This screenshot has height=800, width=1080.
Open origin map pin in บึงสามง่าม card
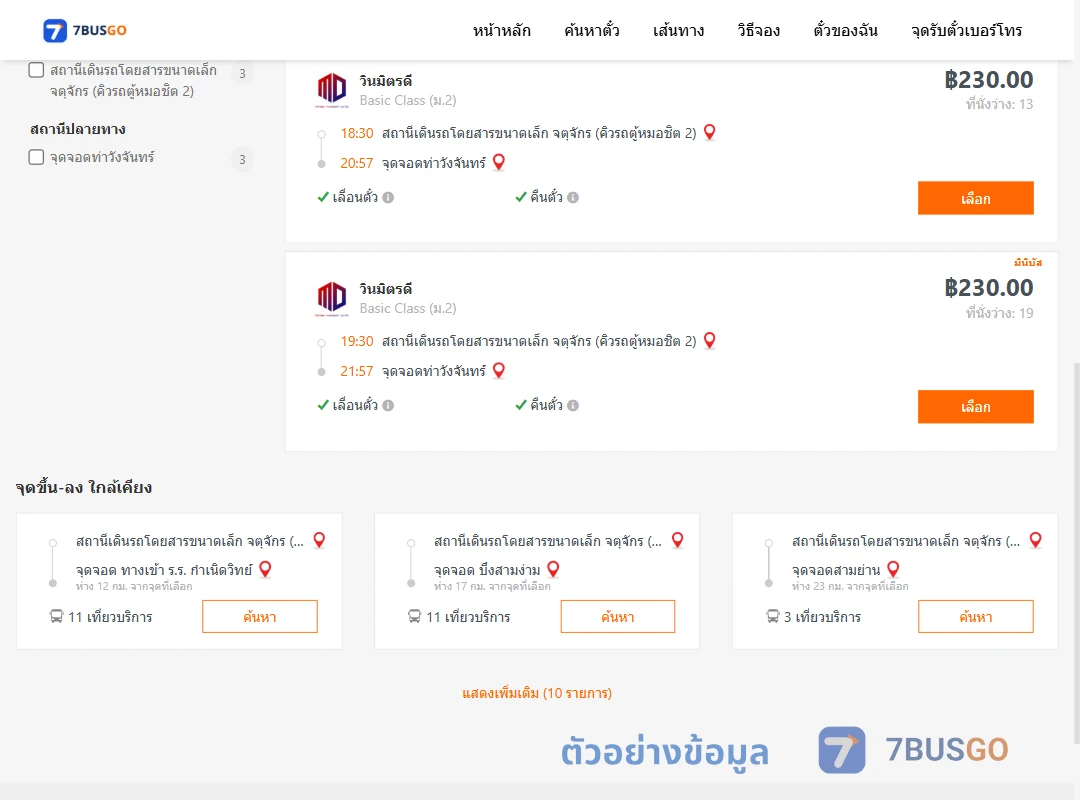[x=678, y=540]
